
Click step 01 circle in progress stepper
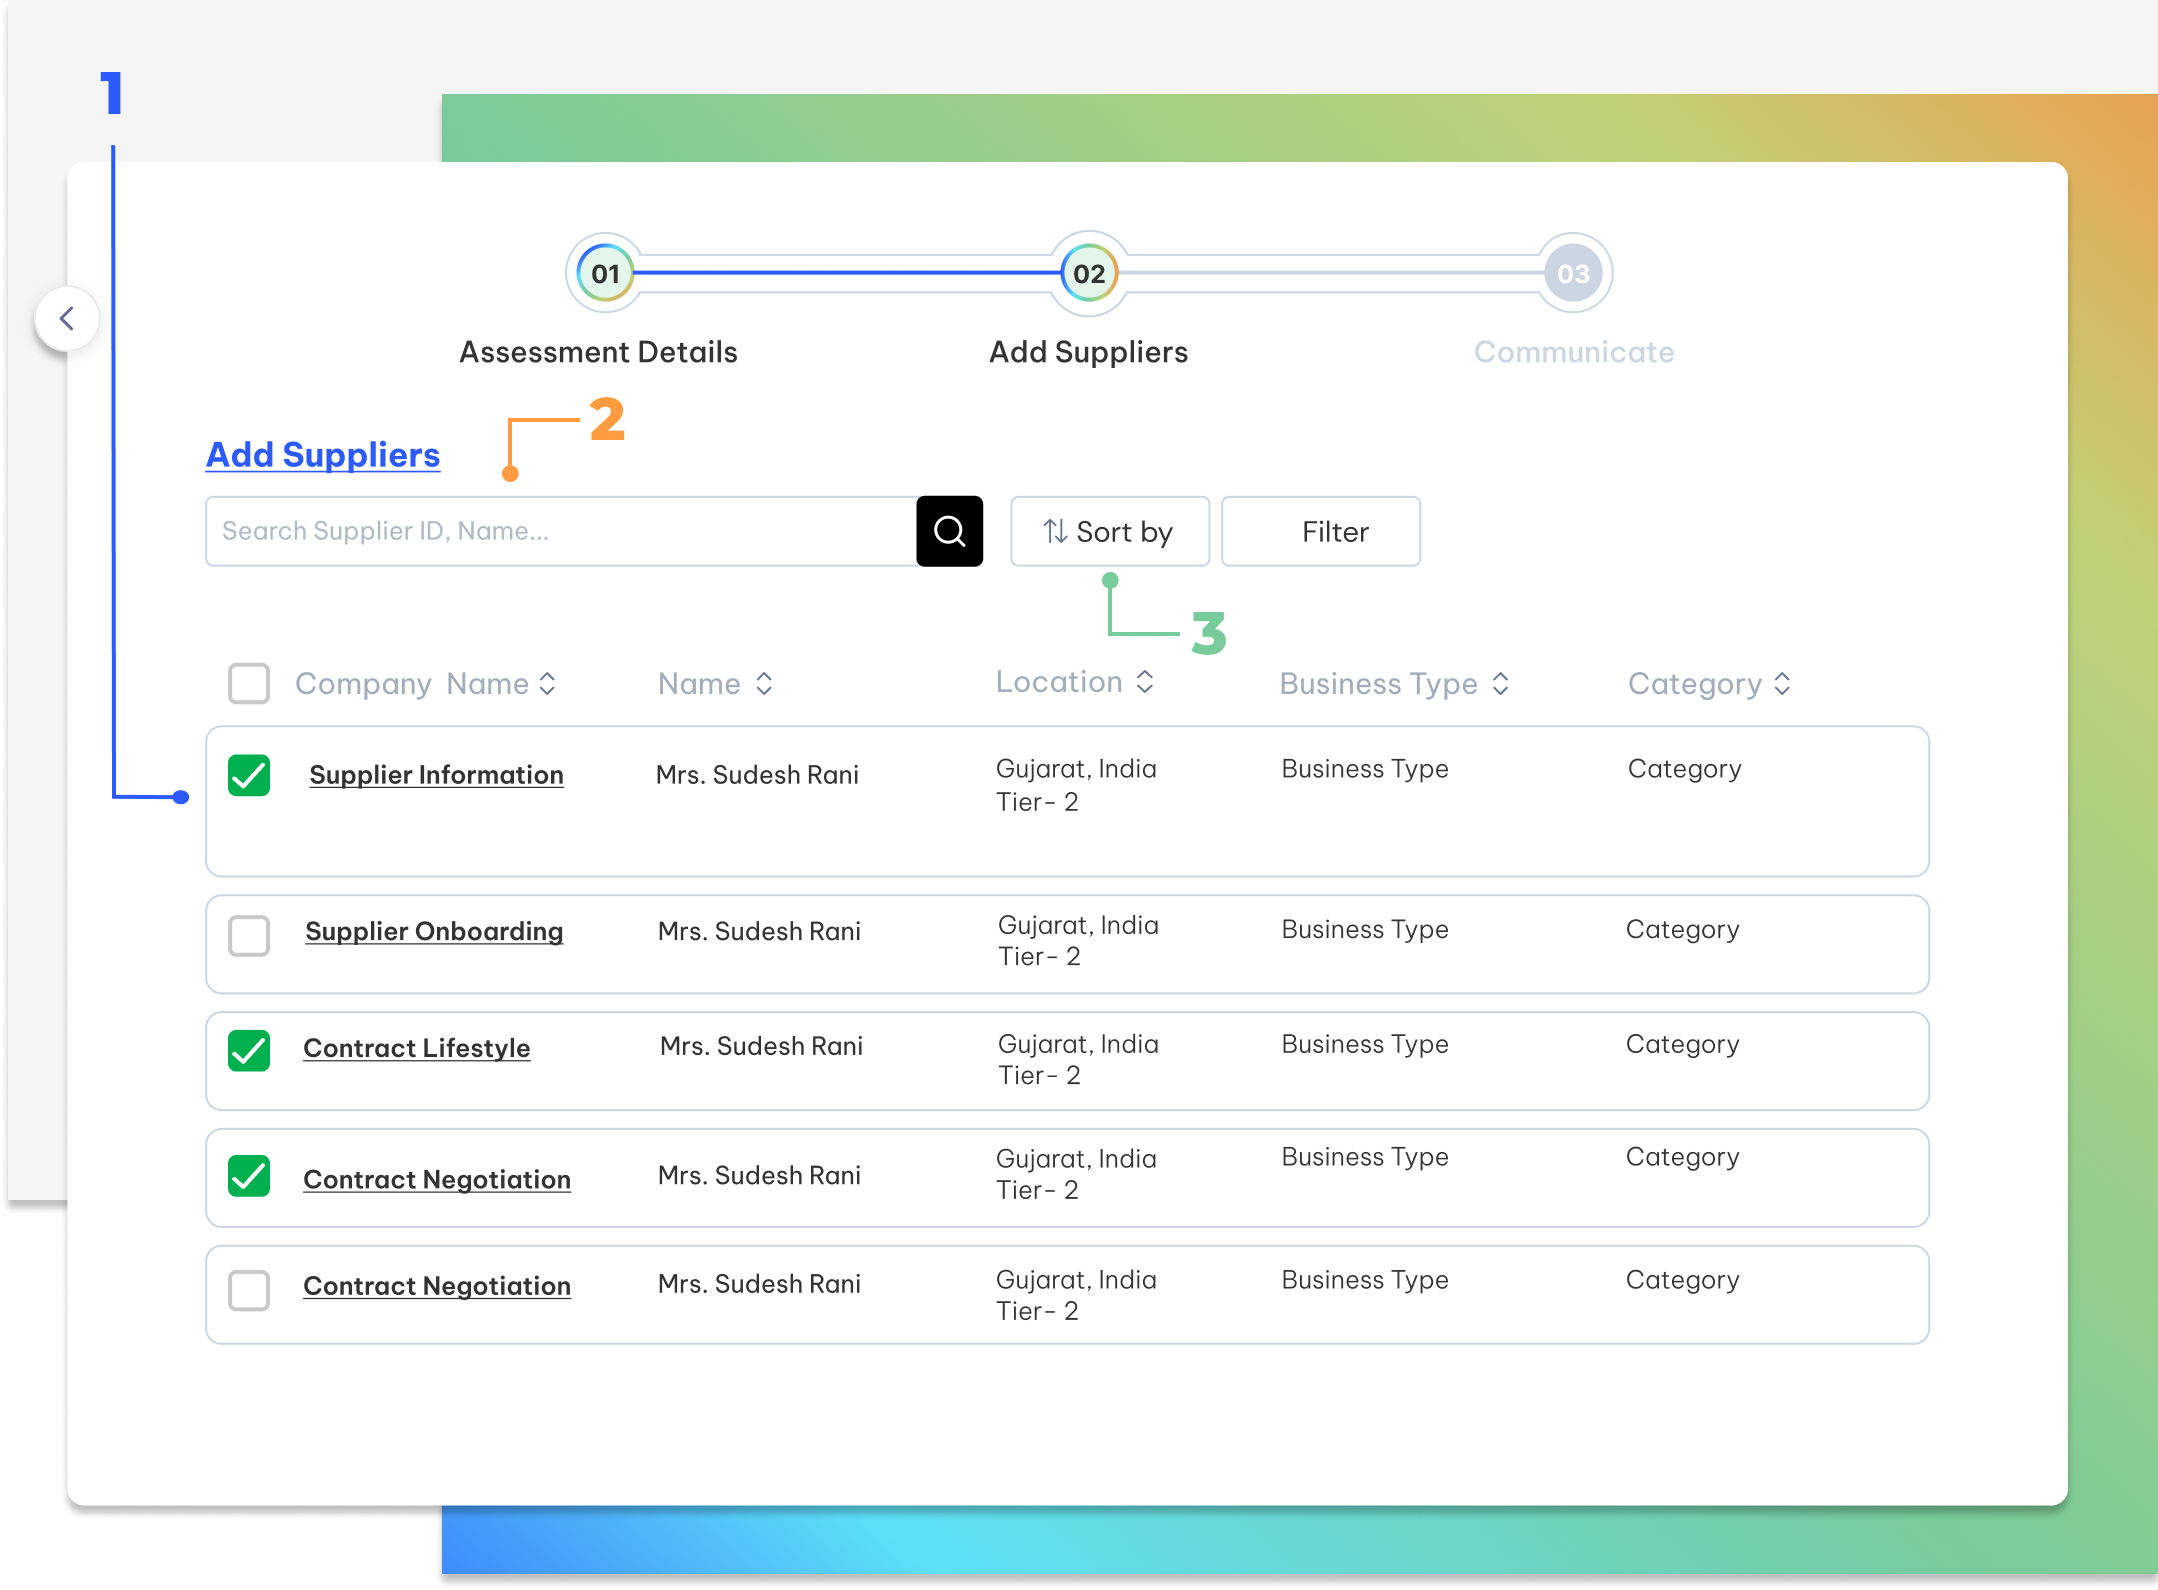(605, 273)
